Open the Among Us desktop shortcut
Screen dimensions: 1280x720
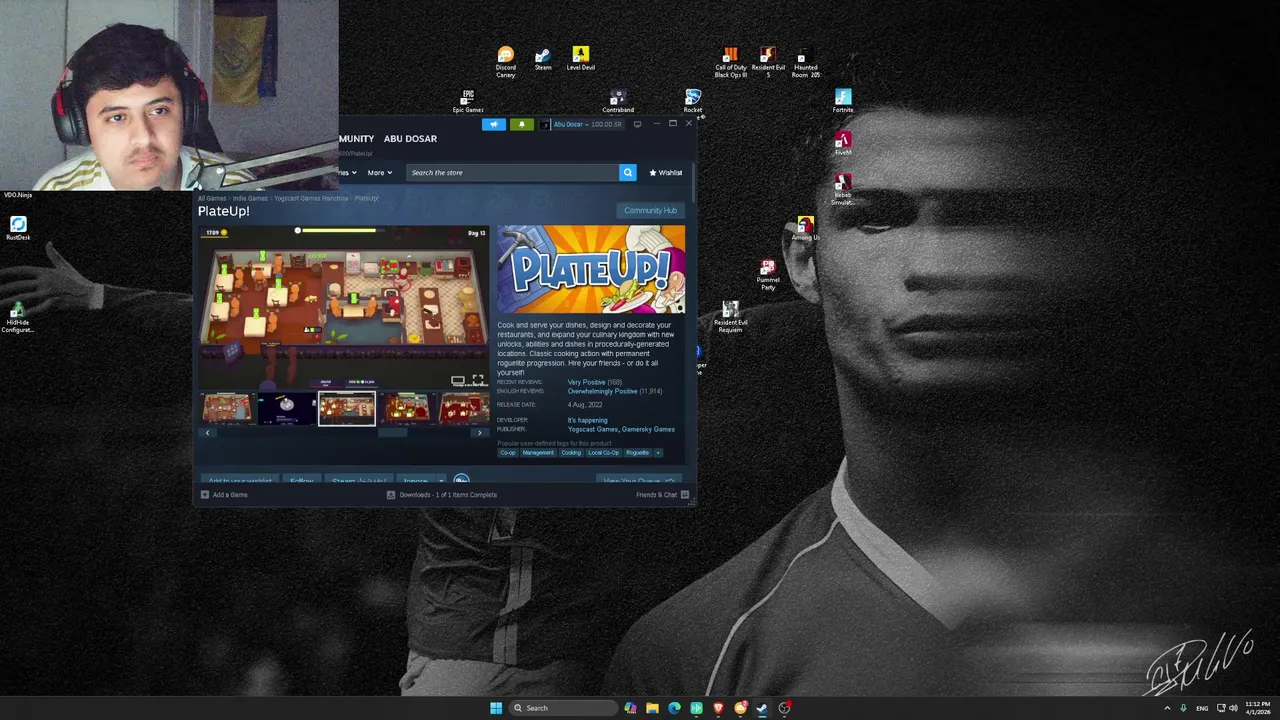coord(805,229)
